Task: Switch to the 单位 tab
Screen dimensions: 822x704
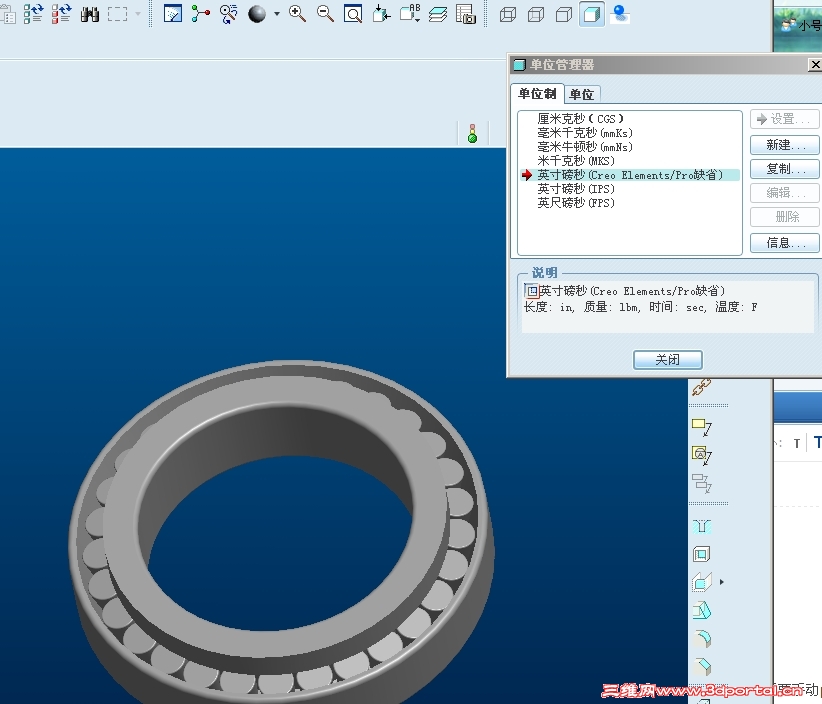Action: (x=581, y=94)
